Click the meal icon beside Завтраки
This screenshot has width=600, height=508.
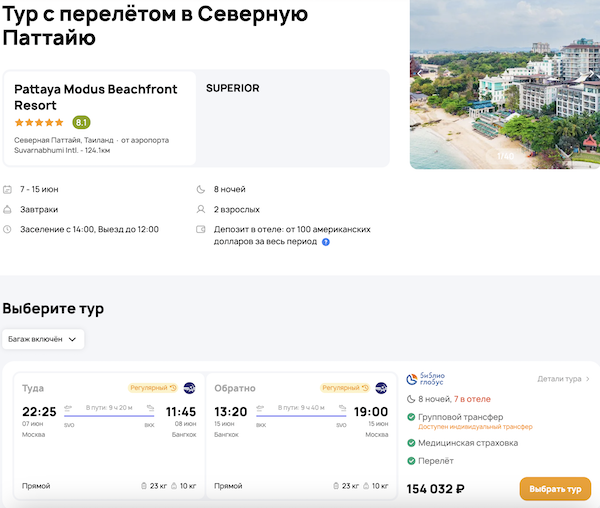pyautogui.click(x=8, y=209)
